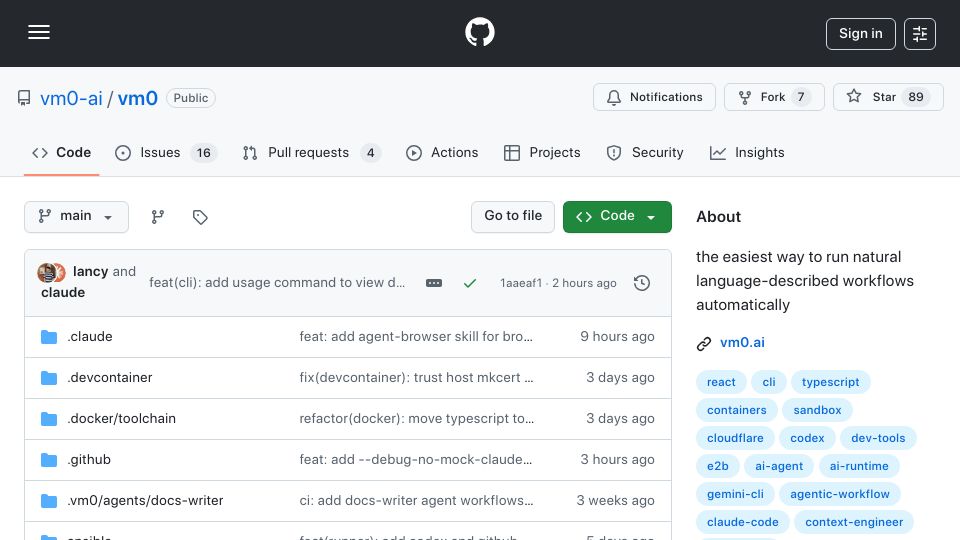Select the agentic-workflow topic tag
This screenshot has height=540, width=960.
click(x=839, y=495)
